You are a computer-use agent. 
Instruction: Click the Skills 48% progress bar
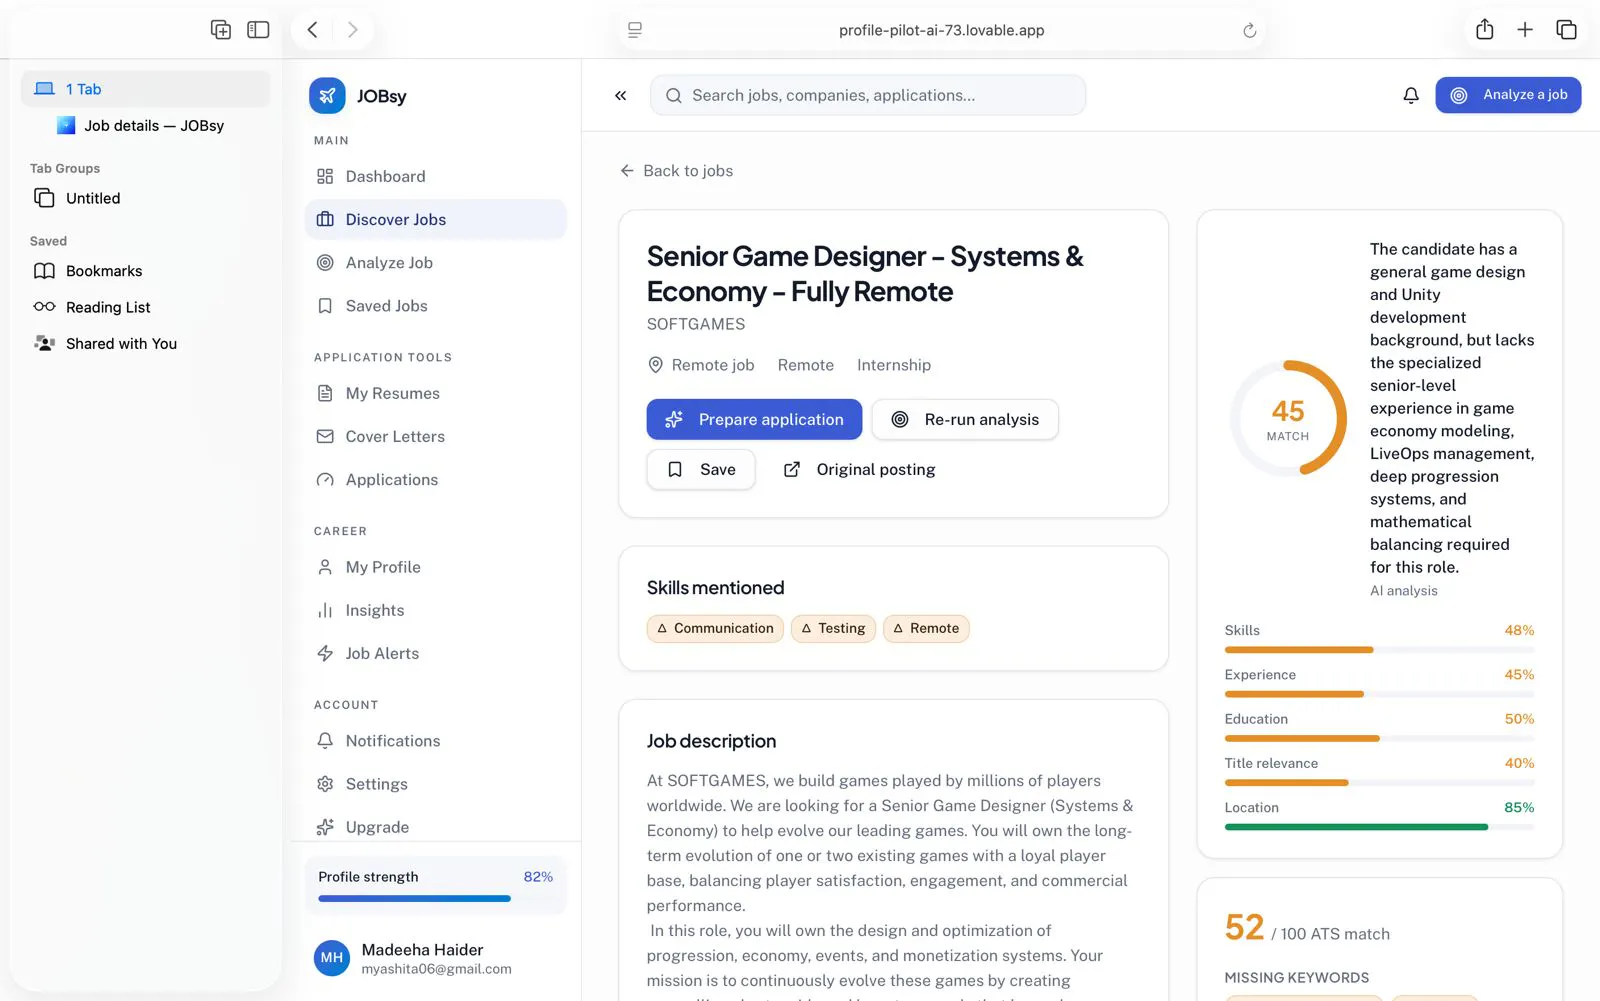coord(1379,650)
